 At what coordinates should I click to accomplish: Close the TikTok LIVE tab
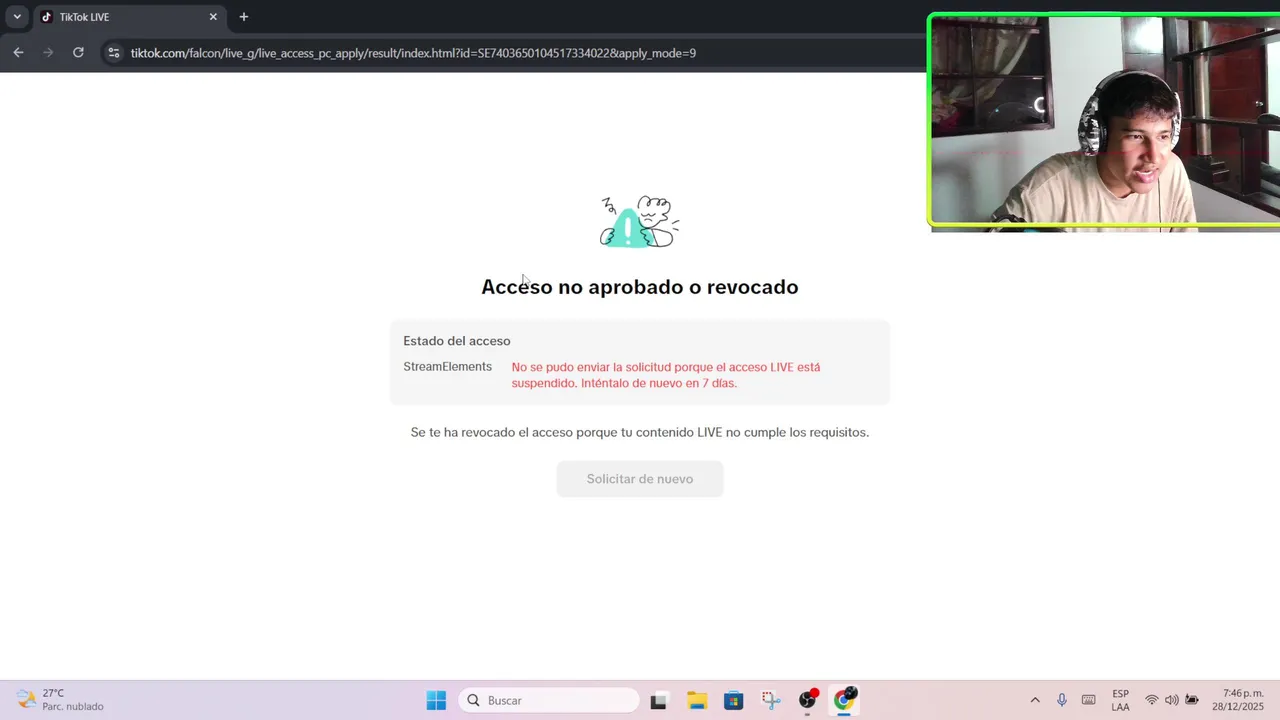[x=213, y=17]
